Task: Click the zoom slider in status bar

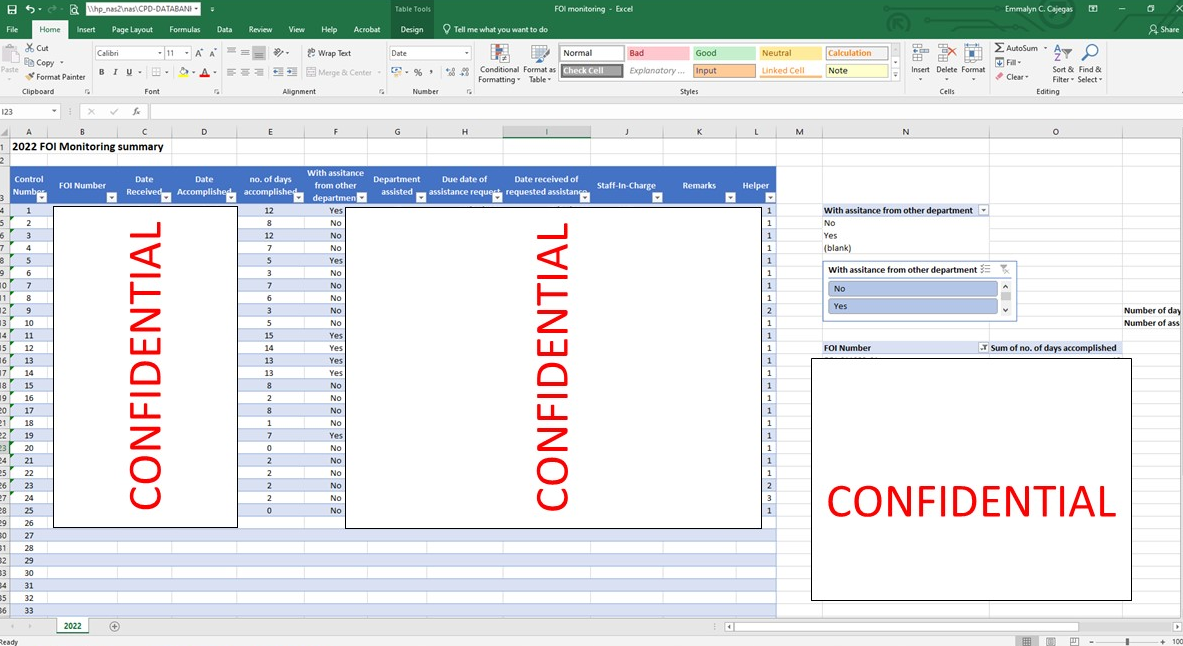Action: [x=1127, y=641]
